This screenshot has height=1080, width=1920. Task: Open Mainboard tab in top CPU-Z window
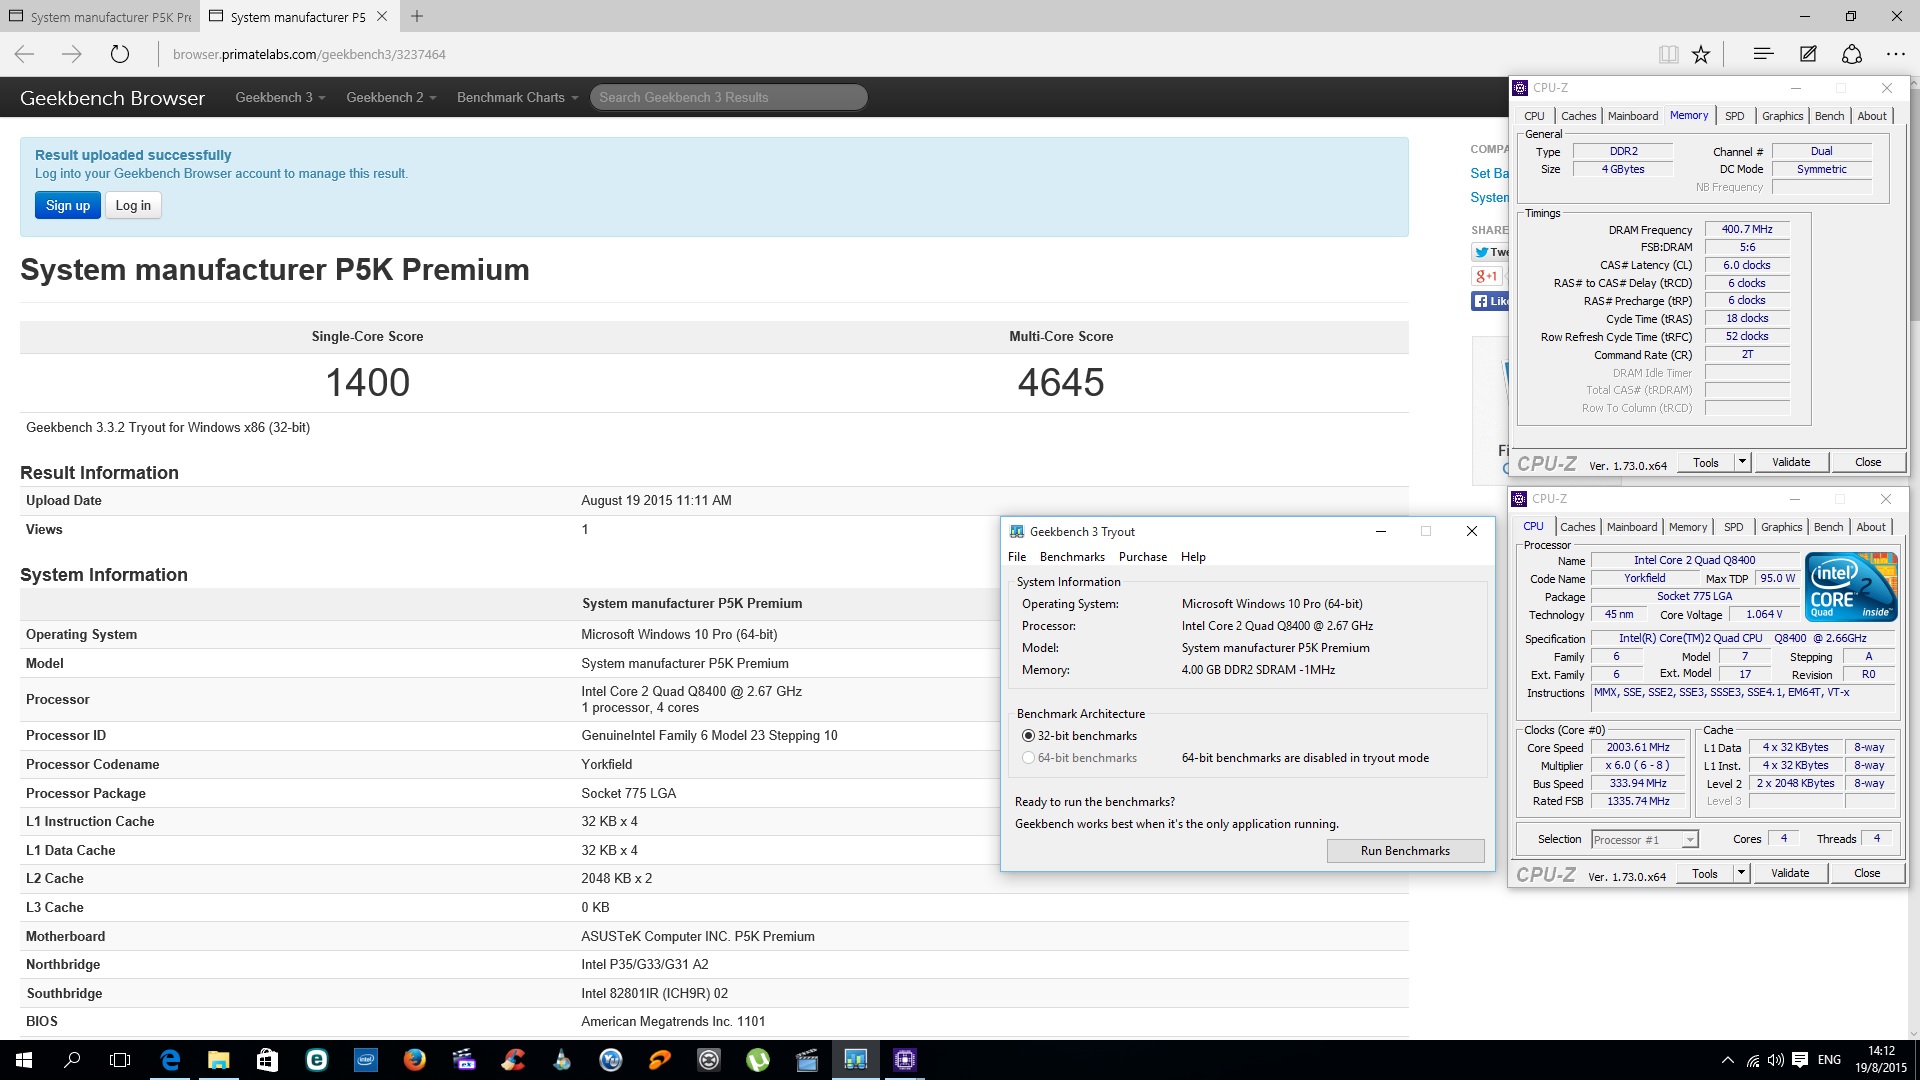point(1633,116)
